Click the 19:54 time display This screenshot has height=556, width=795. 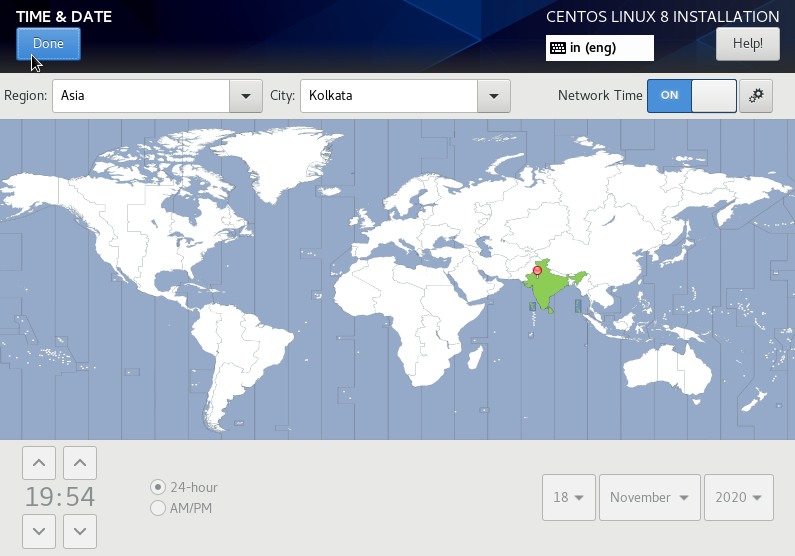60,497
